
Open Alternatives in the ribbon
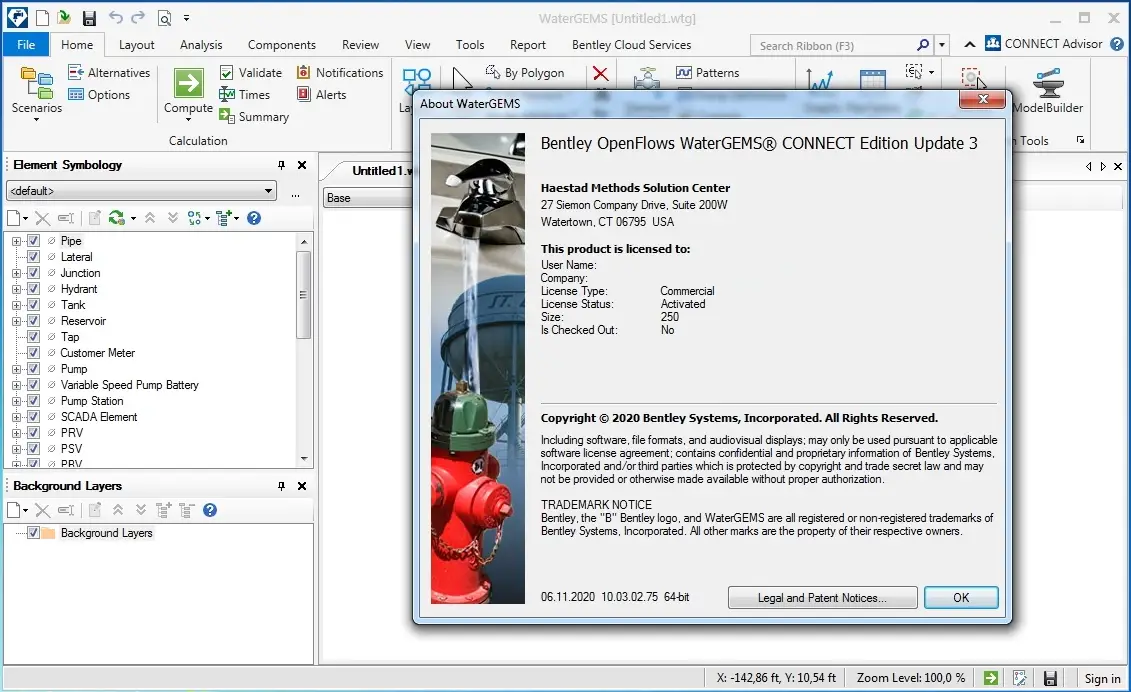click(109, 72)
